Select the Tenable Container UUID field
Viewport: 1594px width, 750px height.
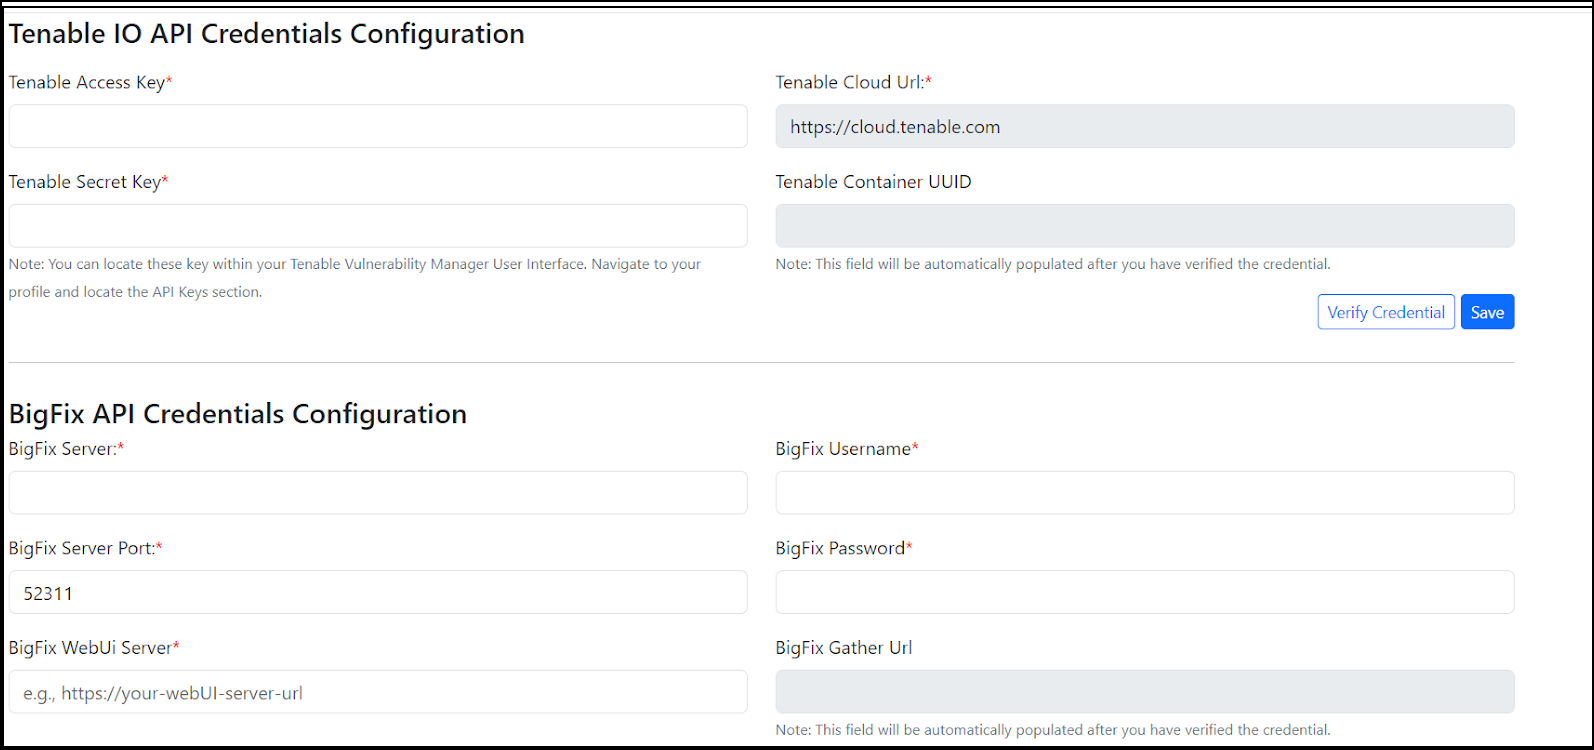coord(1144,226)
